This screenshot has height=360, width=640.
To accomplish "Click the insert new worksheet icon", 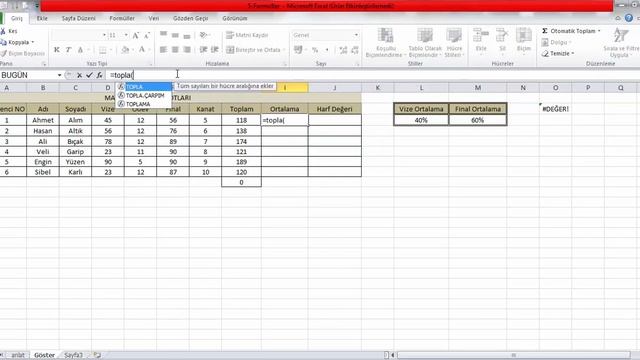I will (x=97, y=355).
